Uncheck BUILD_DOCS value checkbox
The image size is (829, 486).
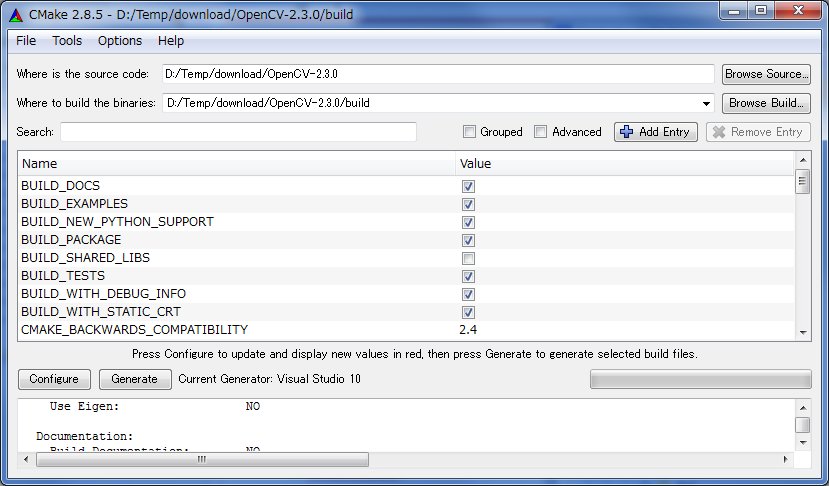(x=468, y=186)
